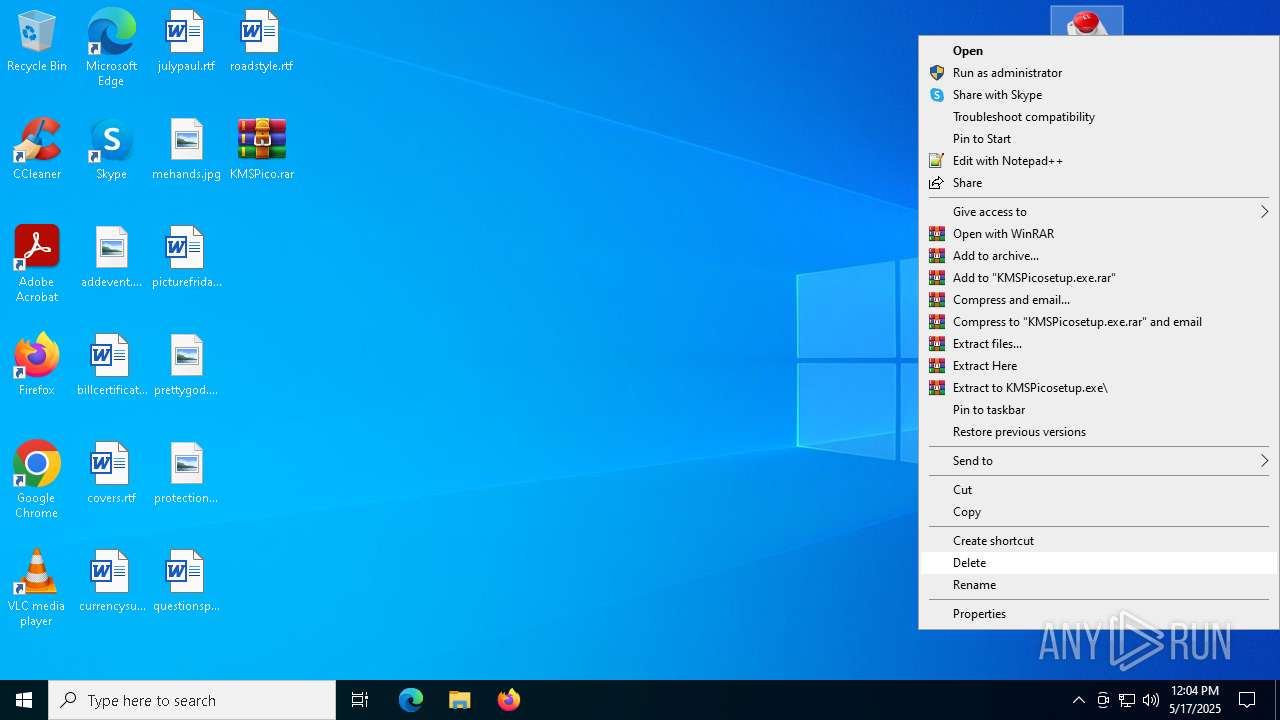Select the KMSPico.rar archive icon
The width and height of the screenshot is (1280, 720).
pyautogui.click(x=261, y=150)
